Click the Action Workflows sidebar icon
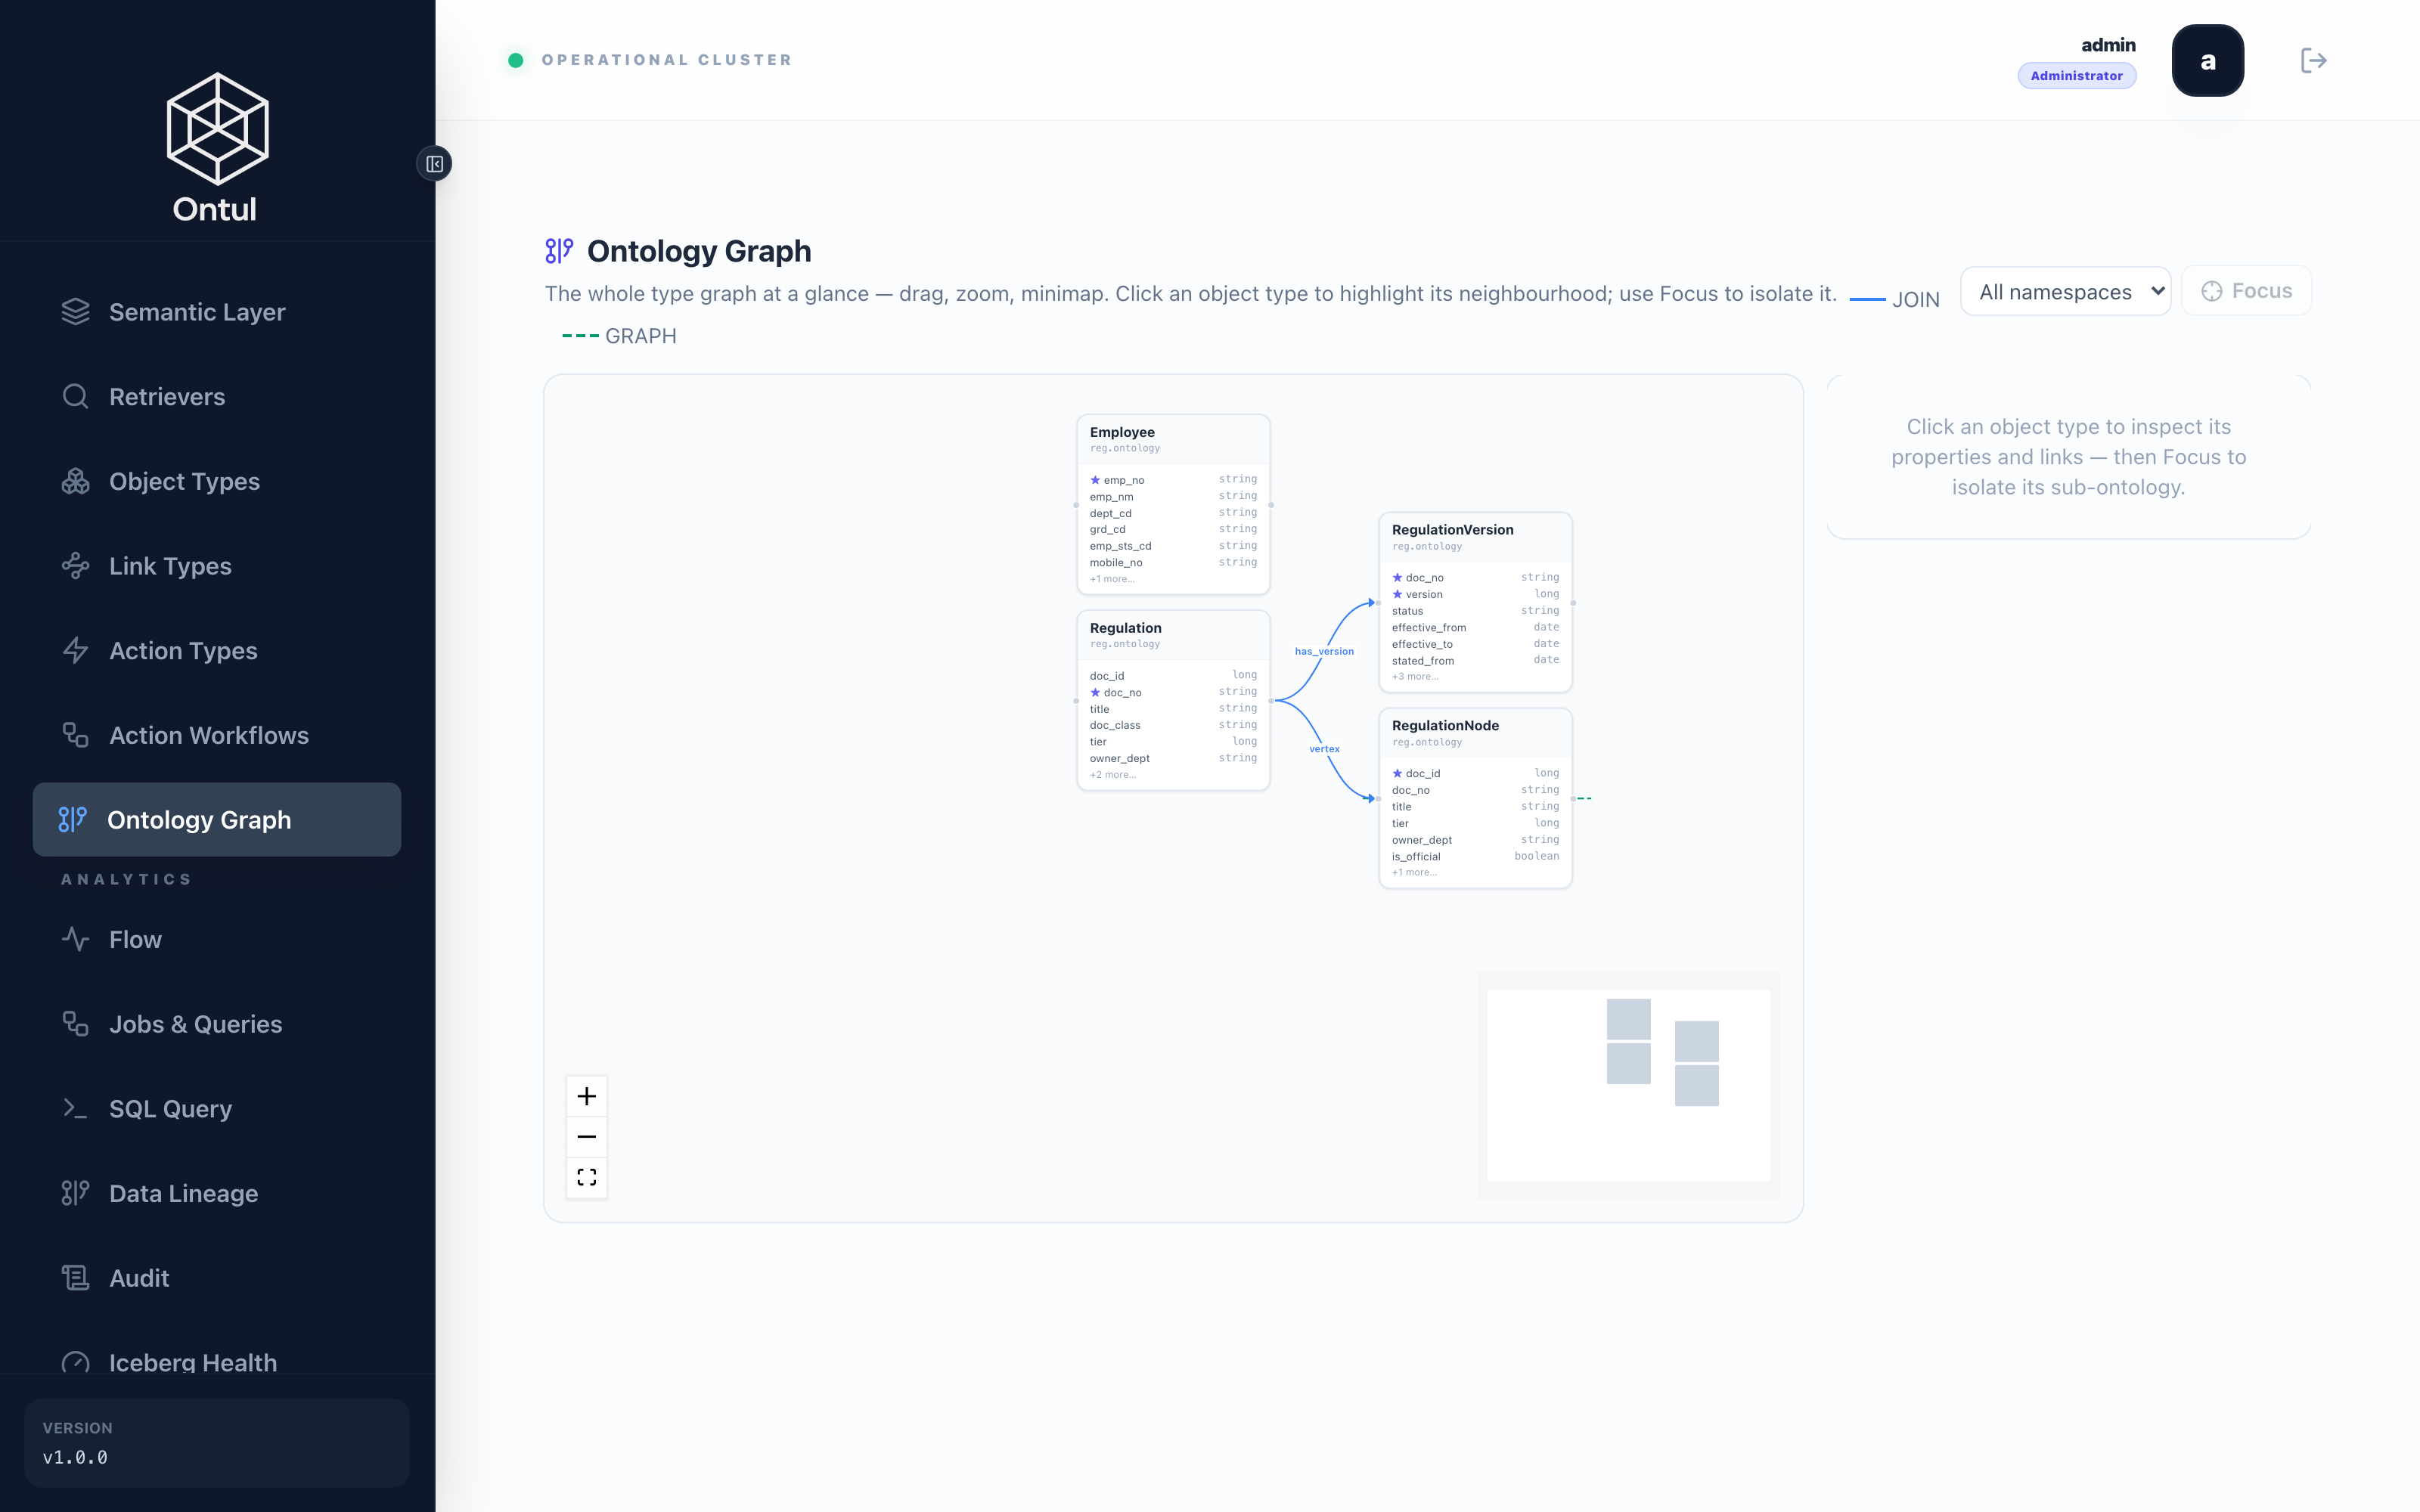Screen dimensions: 2420x1512 75,735
